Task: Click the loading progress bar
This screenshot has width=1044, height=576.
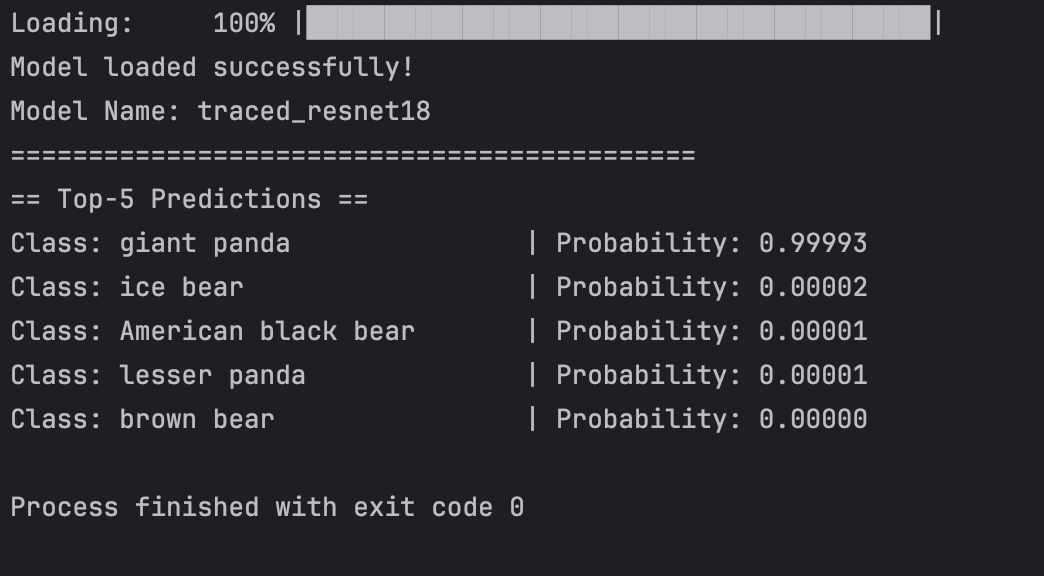Action: point(618,23)
